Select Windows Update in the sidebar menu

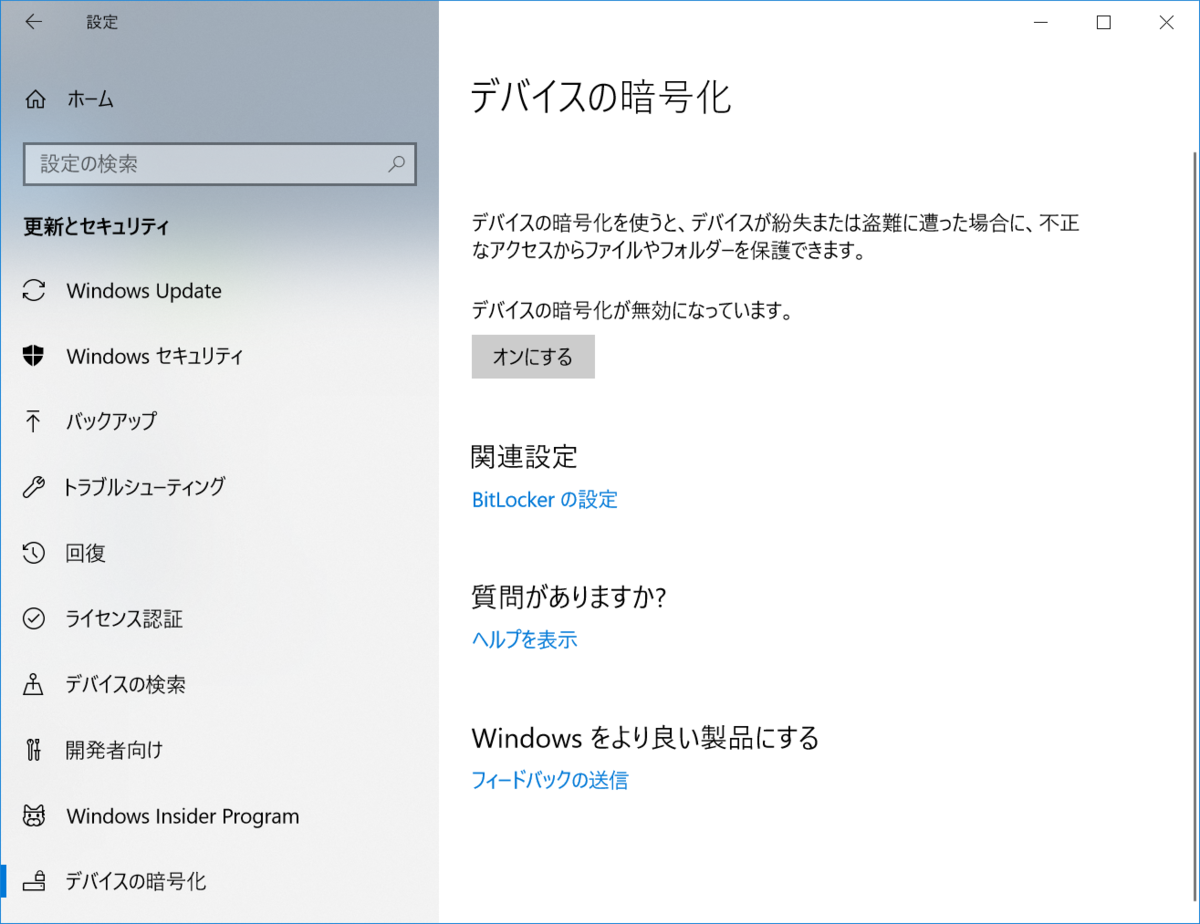pyautogui.click(x=143, y=291)
